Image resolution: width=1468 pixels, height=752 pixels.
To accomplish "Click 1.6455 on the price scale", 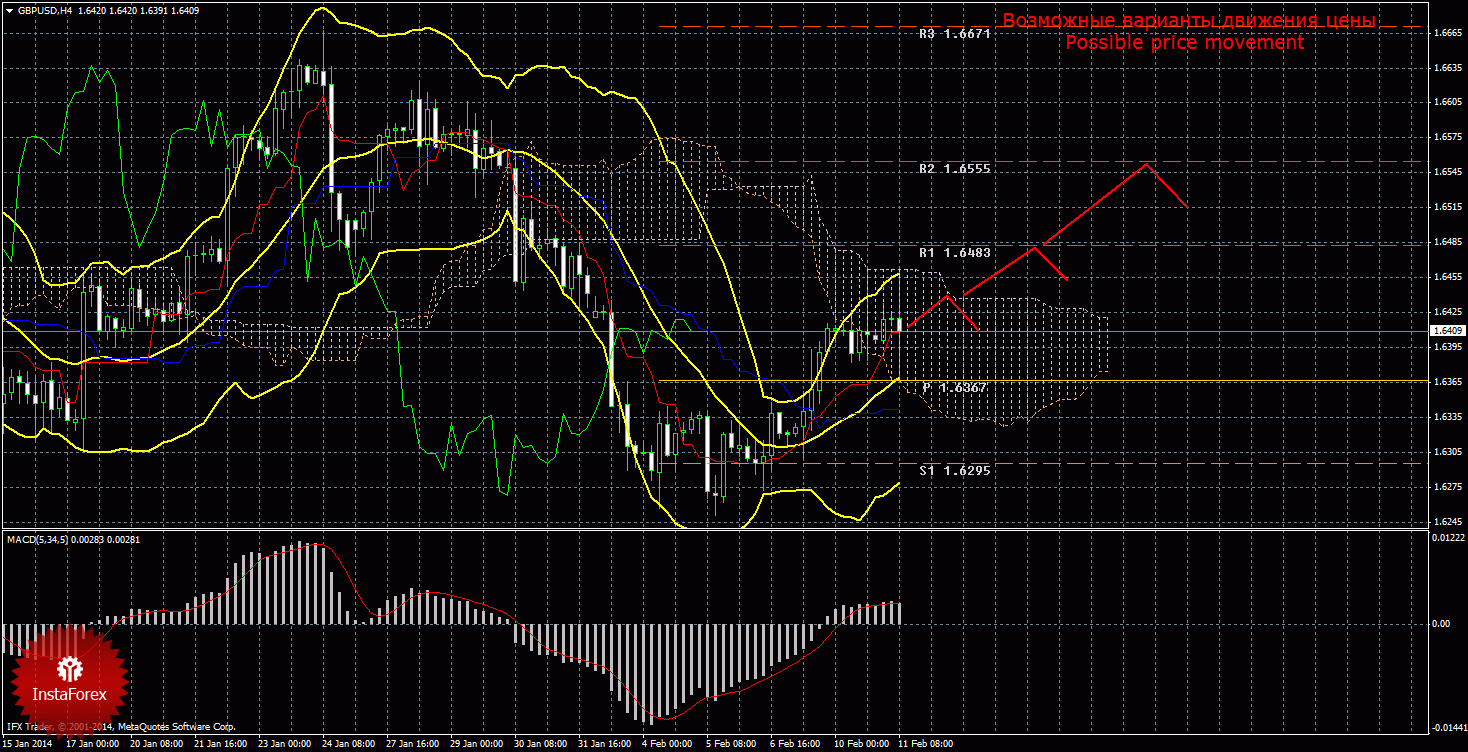I will coord(1448,277).
